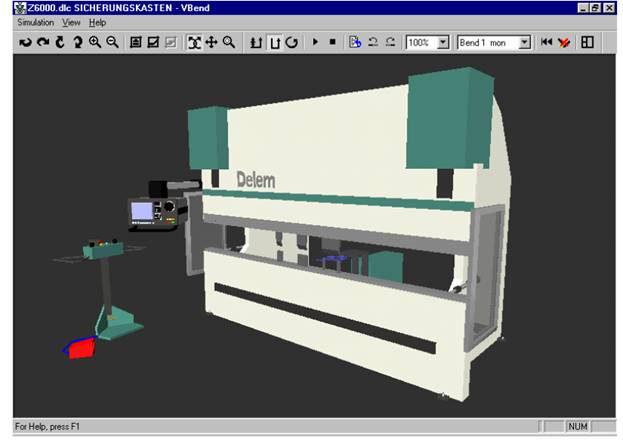
Task: Zoom in with the plus magnifier
Action: [95, 42]
